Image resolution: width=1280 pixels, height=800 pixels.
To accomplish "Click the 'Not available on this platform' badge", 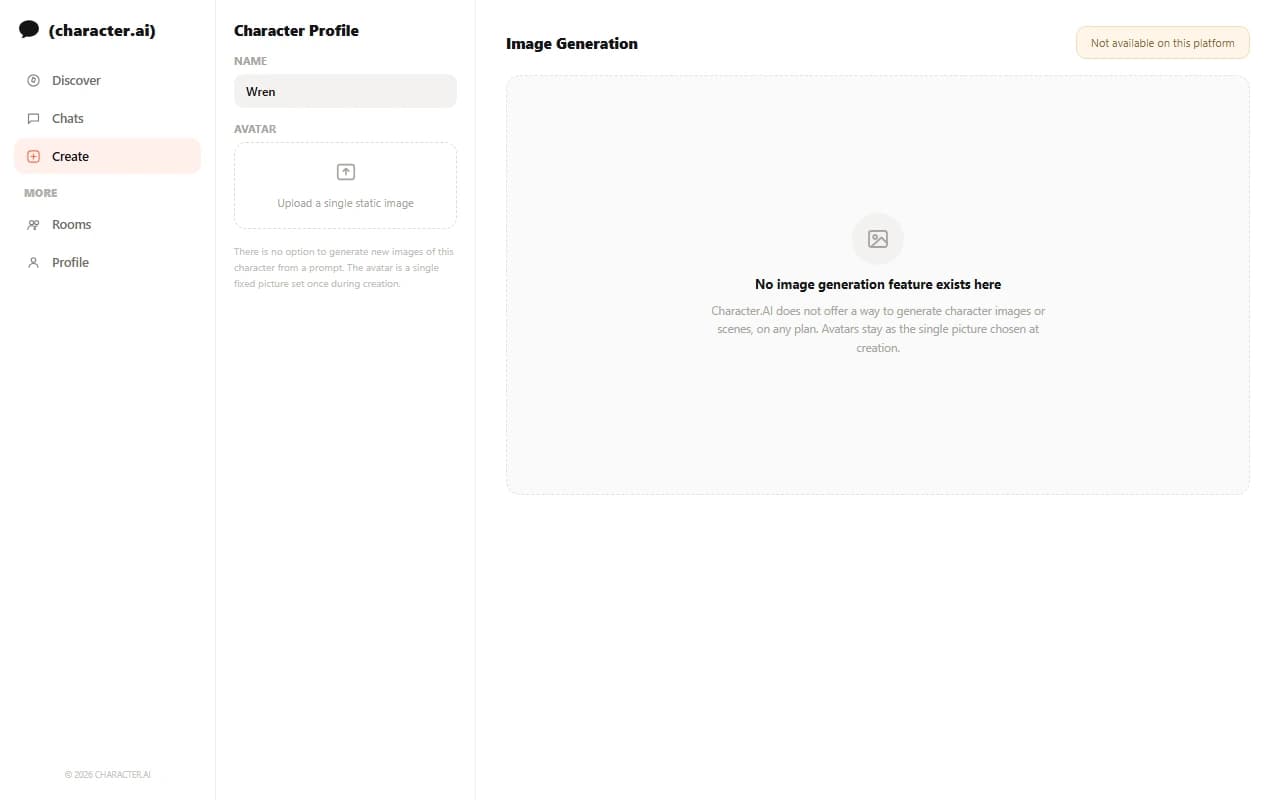I will pyautogui.click(x=1163, y=43).
